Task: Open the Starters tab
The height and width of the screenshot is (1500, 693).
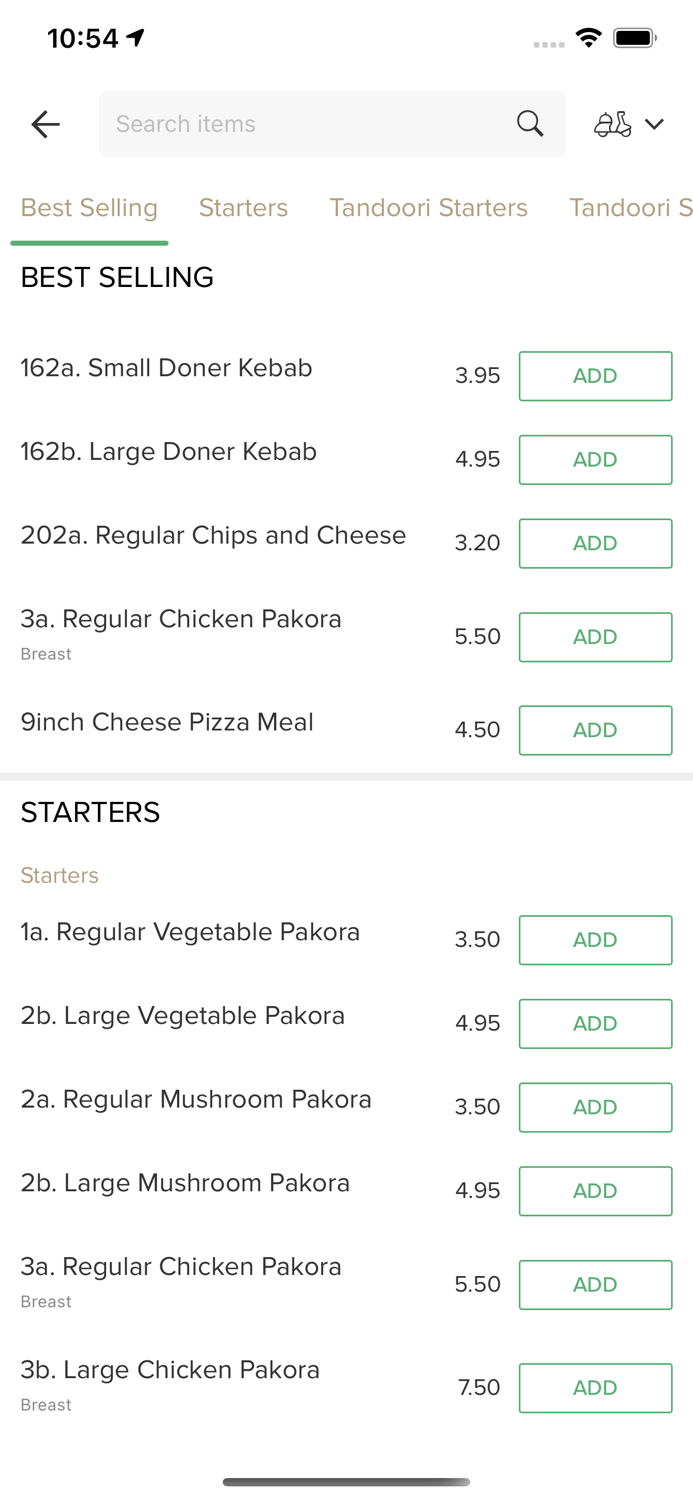Action: pos(243,208)
